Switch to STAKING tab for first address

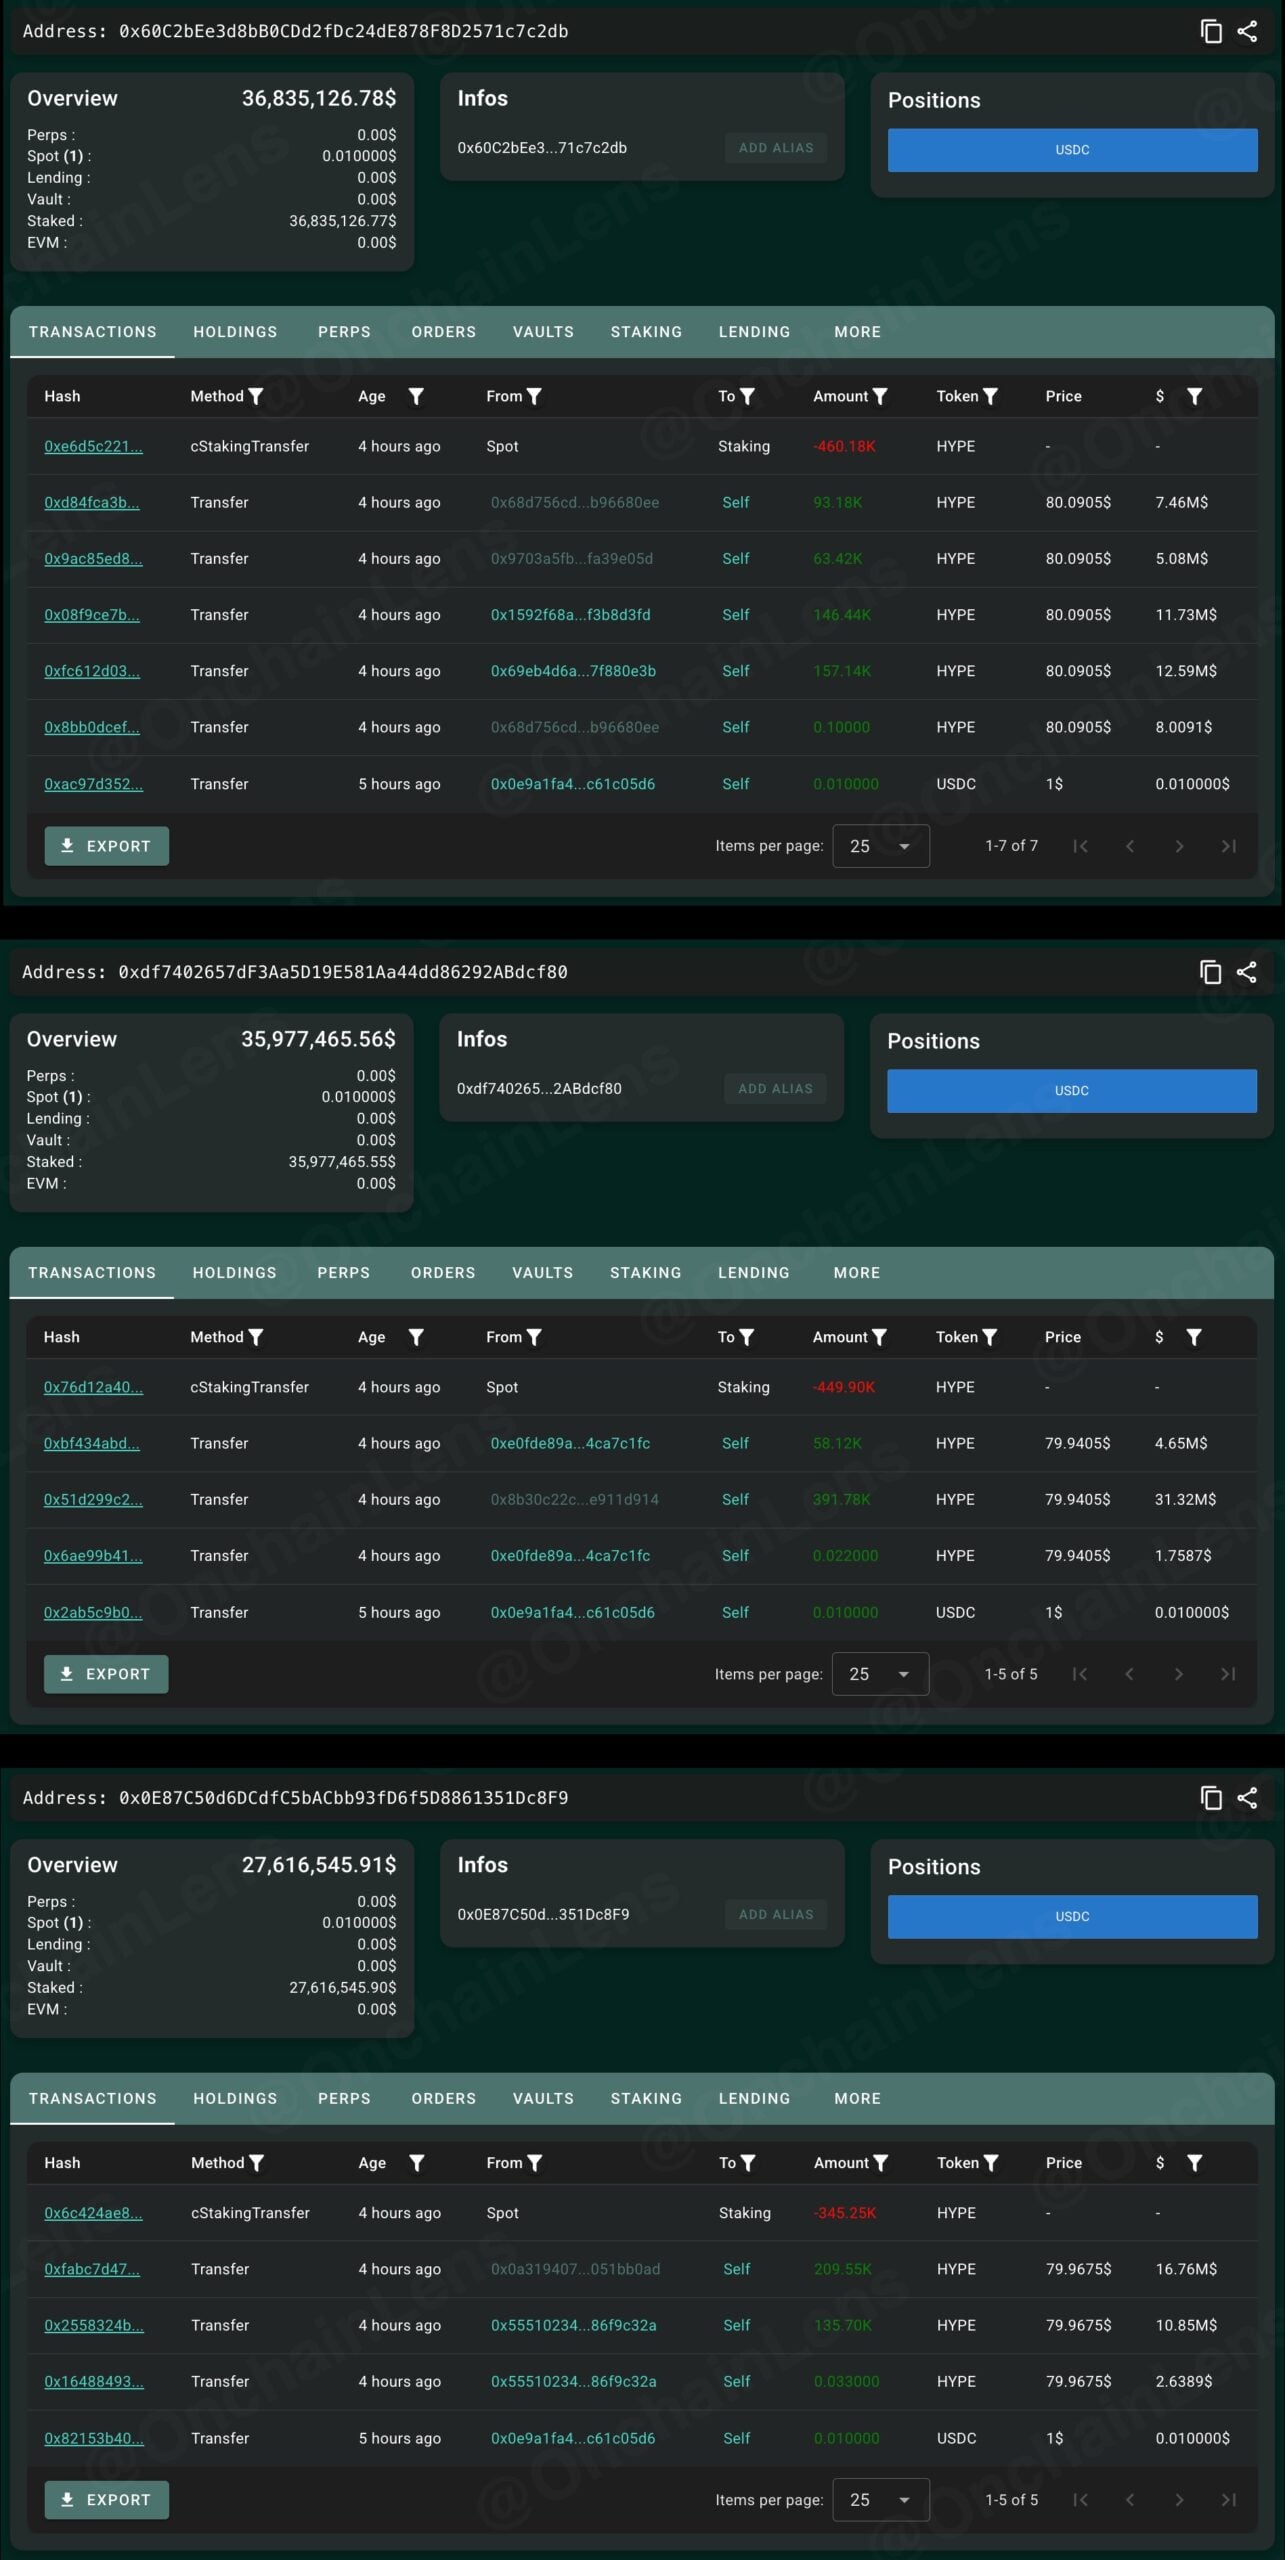pyautogui.click(x=646, y=332)
